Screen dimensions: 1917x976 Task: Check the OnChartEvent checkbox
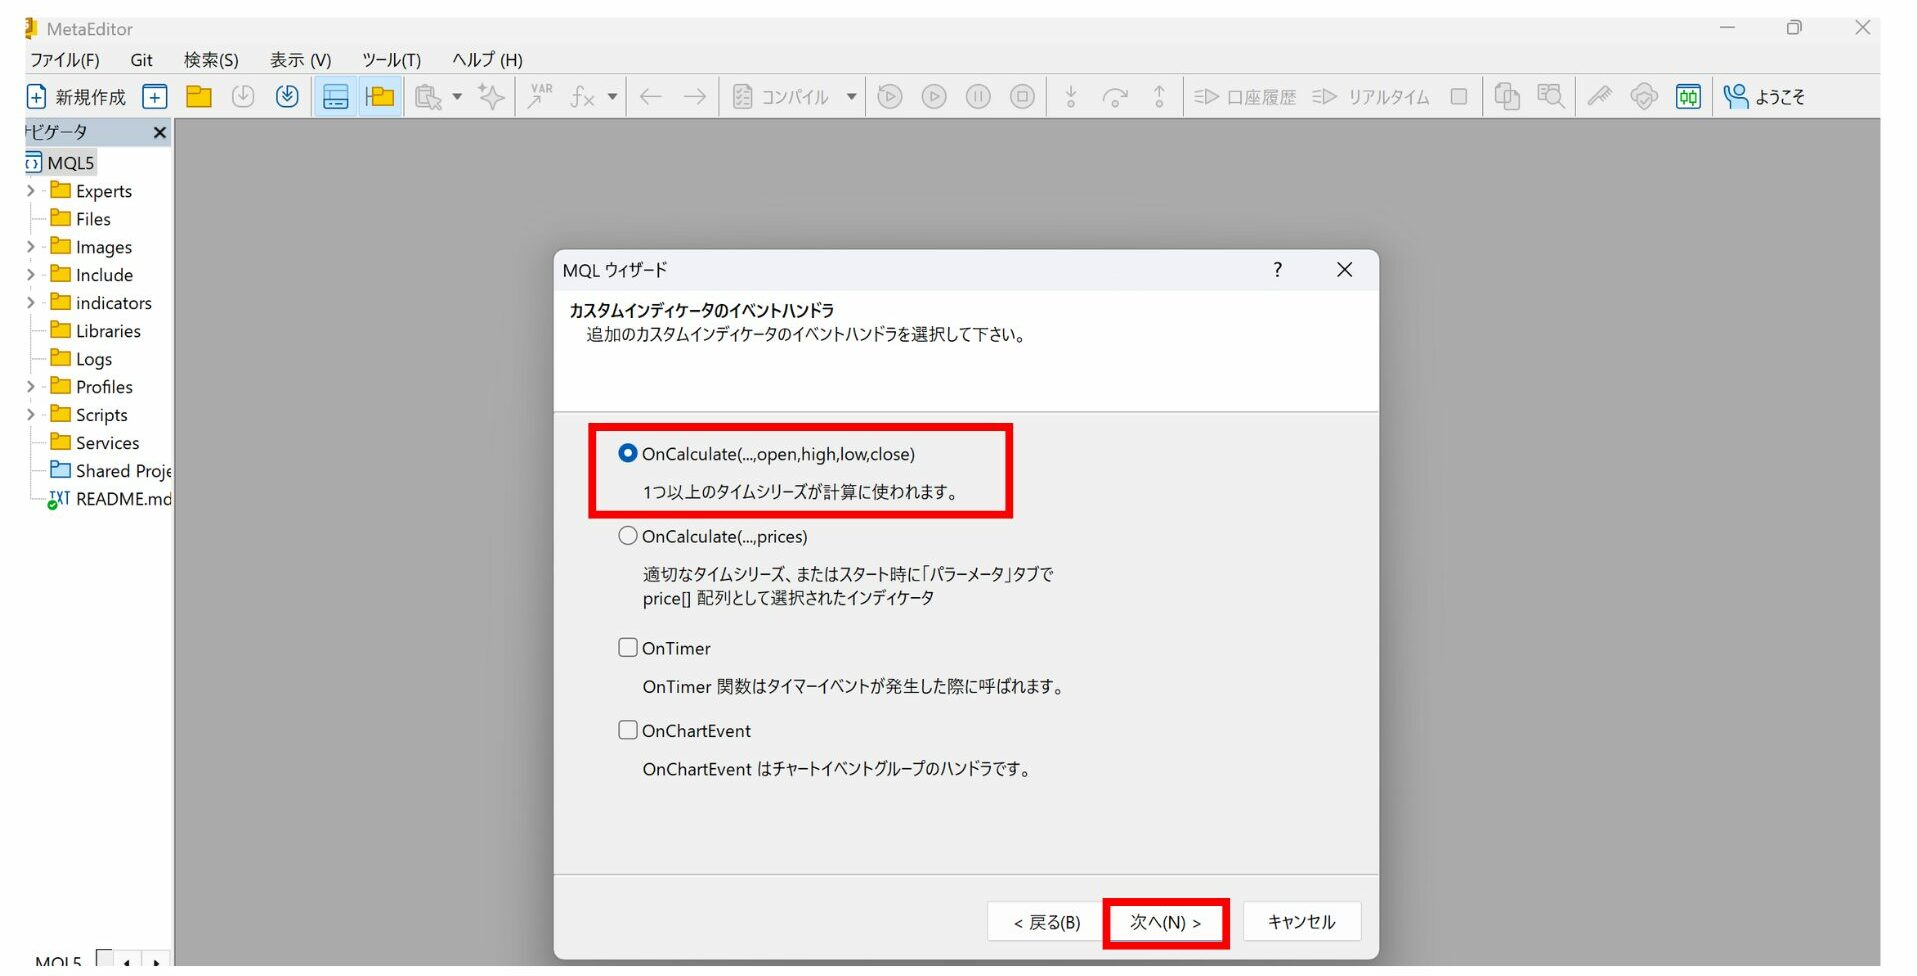[628, 731]
